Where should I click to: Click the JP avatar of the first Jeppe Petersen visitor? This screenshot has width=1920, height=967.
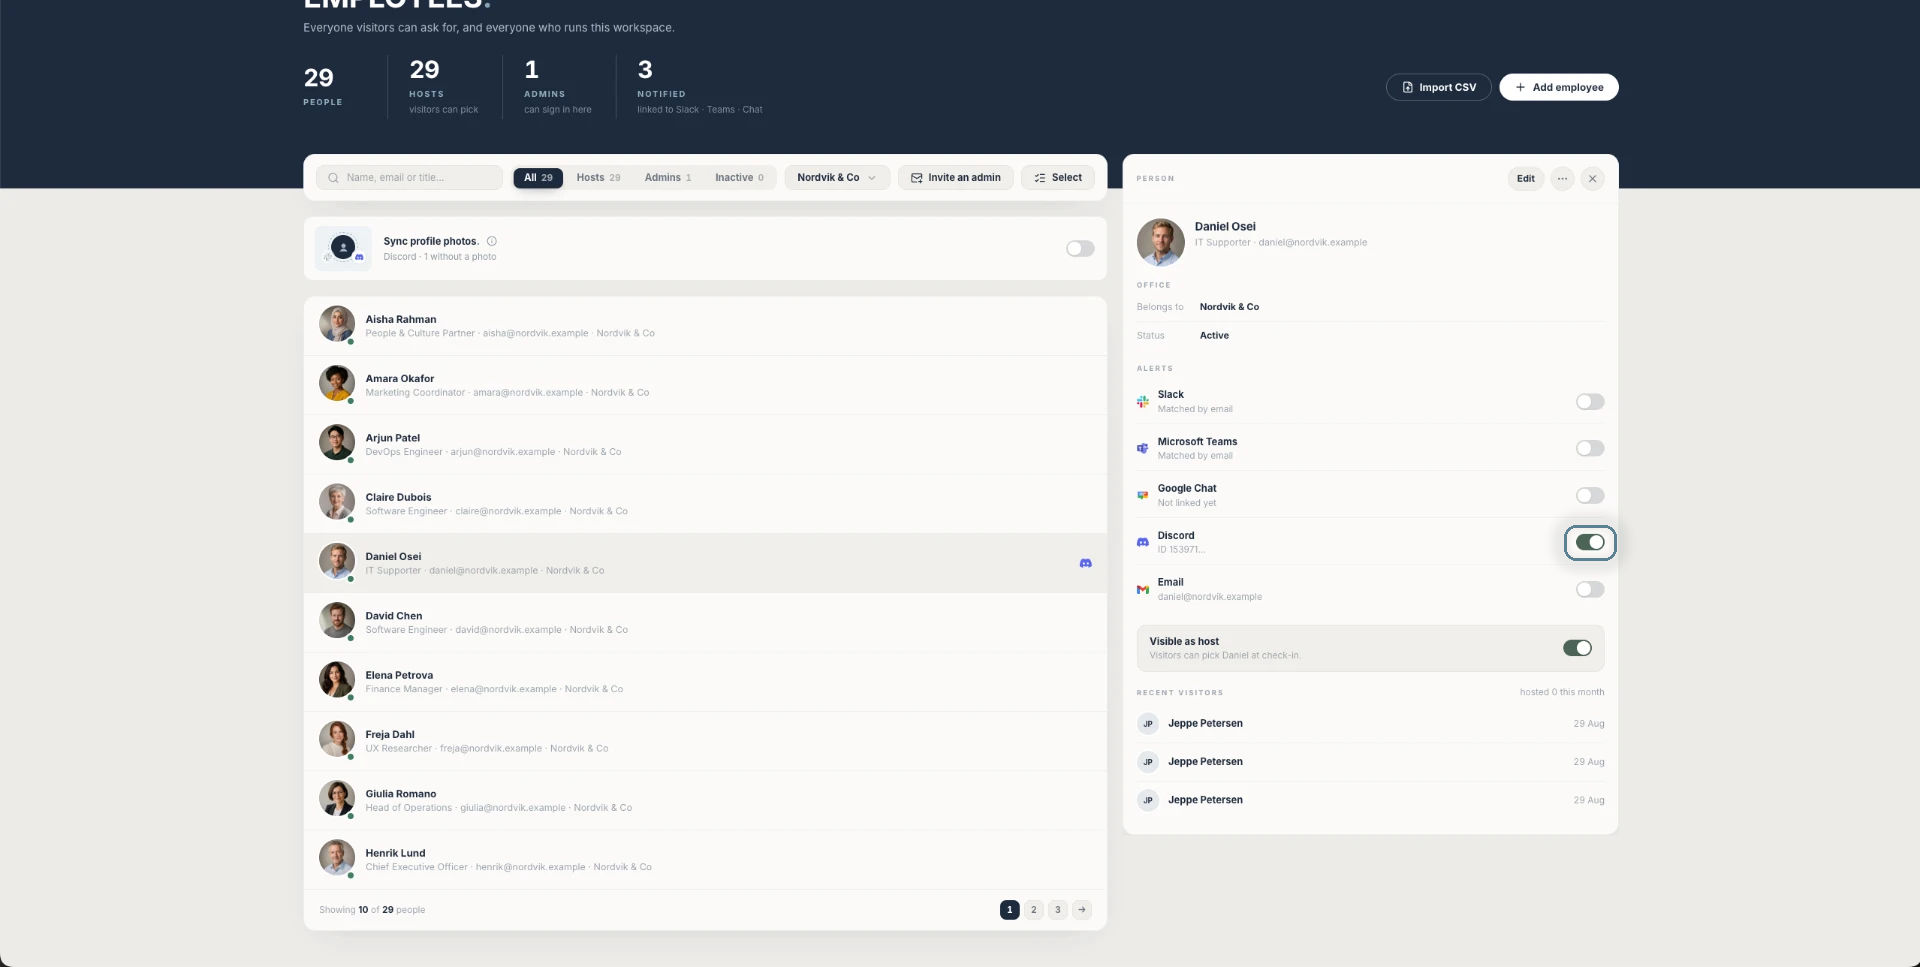point(1148,723)
